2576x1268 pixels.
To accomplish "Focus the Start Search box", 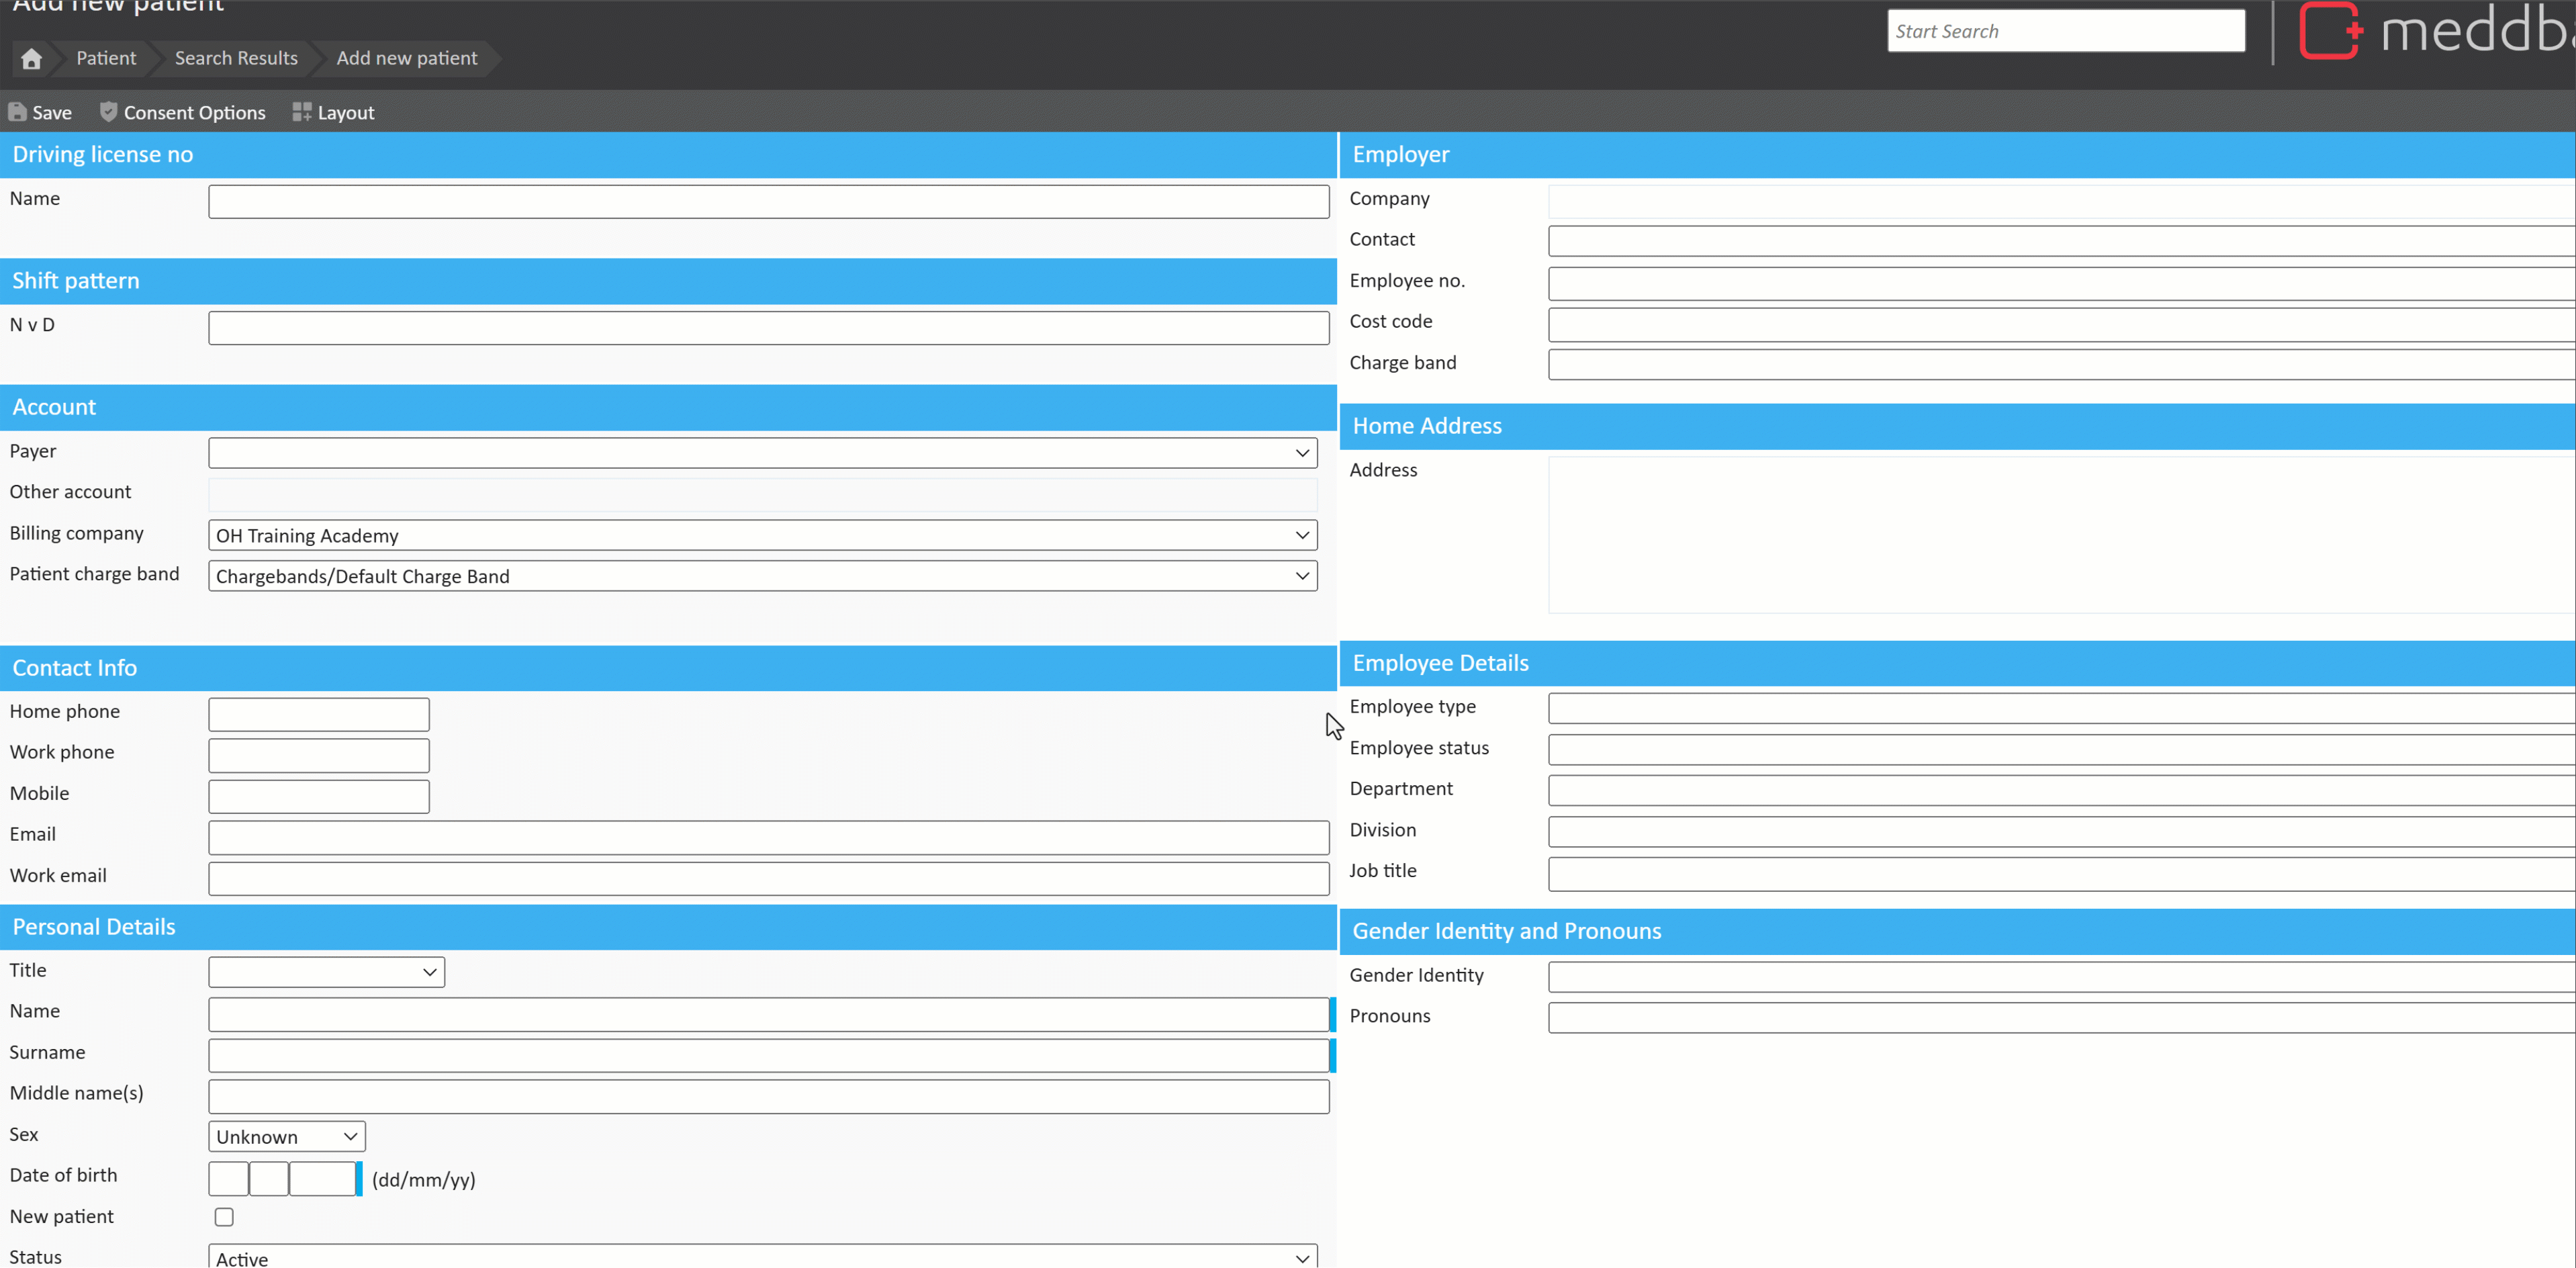I will coord(2065,31).
